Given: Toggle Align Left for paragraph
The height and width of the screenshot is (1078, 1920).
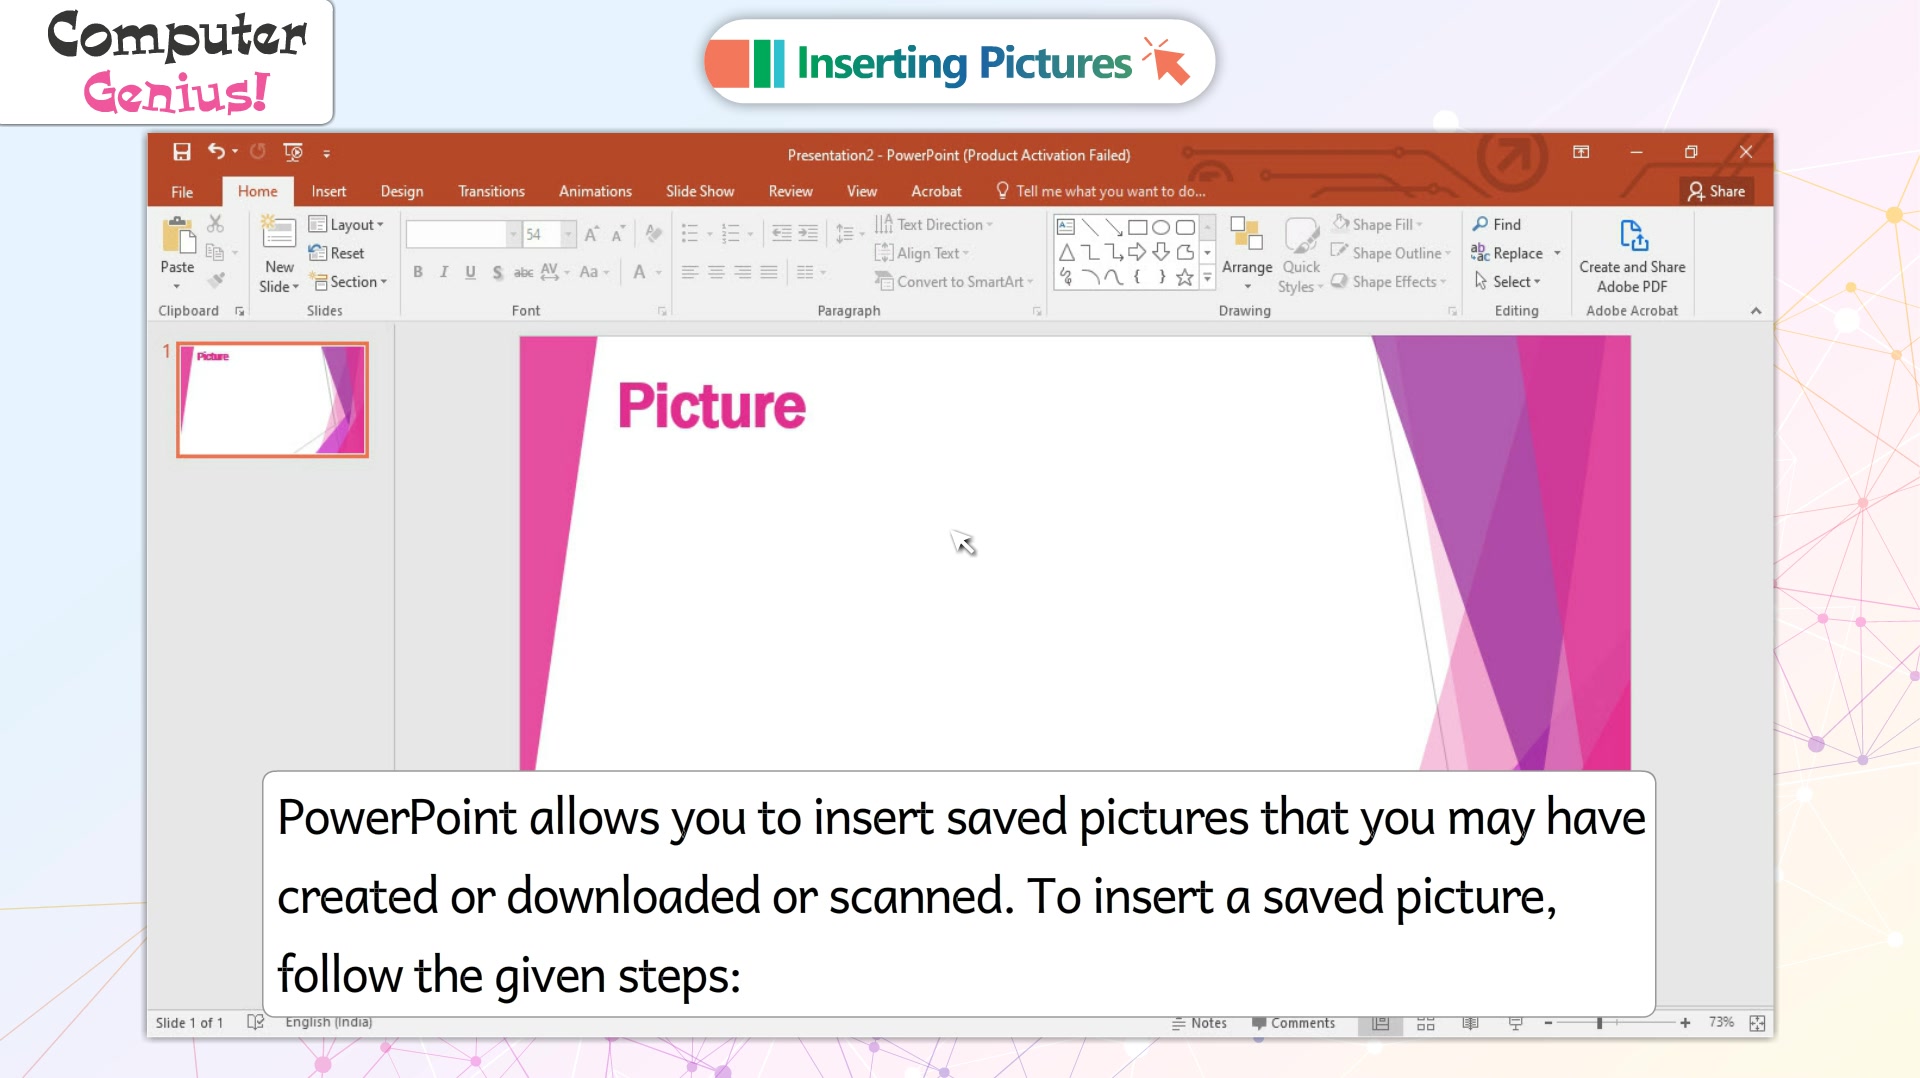Looking at the screenshot, I should (x=690, y=272).
